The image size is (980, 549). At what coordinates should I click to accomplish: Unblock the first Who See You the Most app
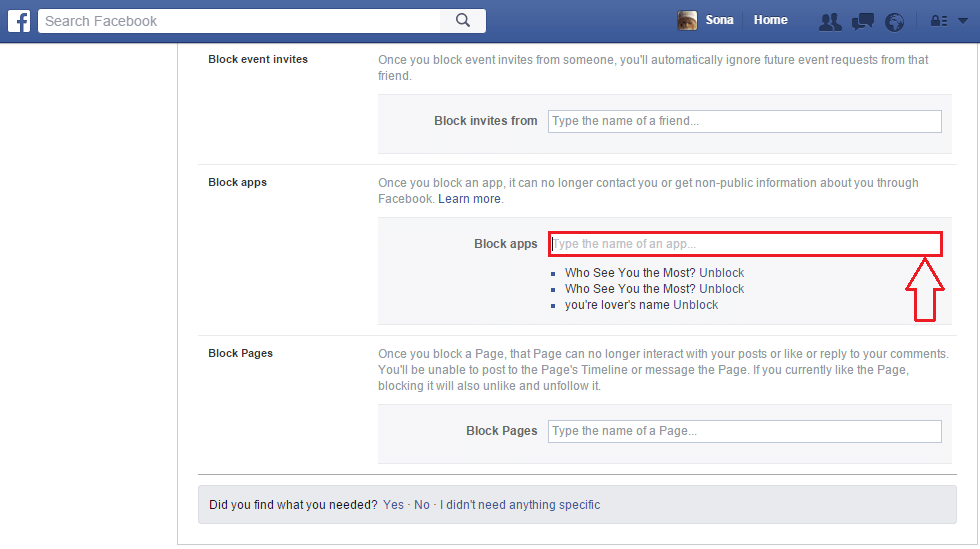point(721,273)
